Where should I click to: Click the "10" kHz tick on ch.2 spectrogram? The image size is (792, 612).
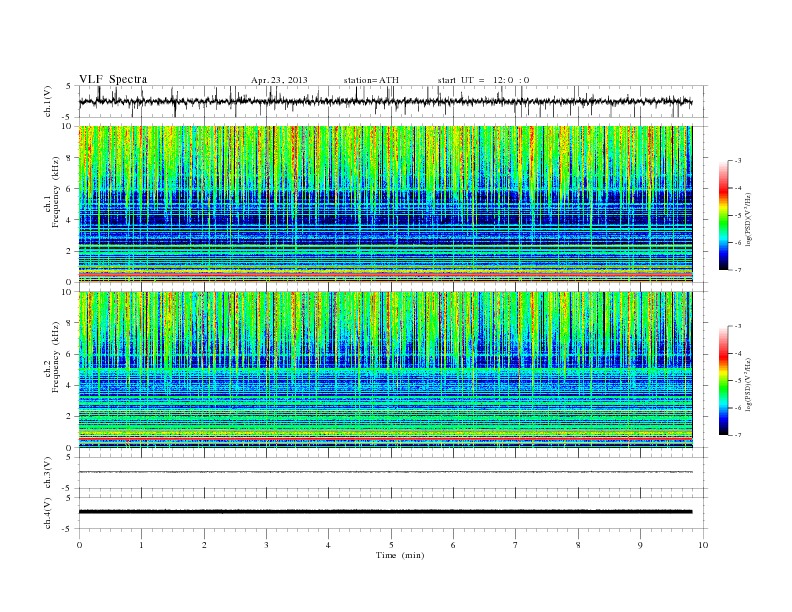pos(69,292)
